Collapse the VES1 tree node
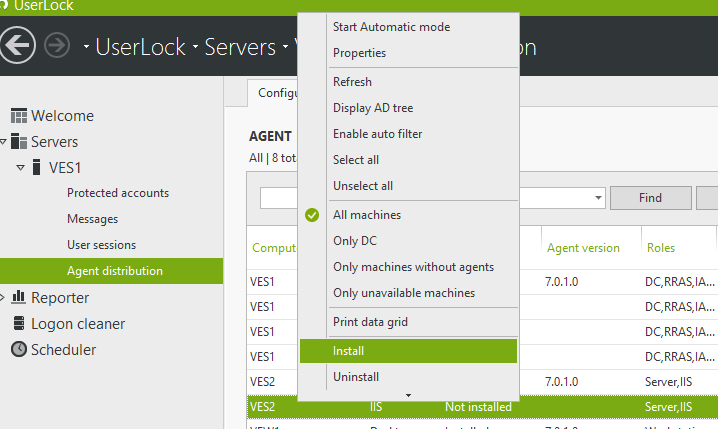This screenshot has width=718, height=429. pyautogui.click(x=21, y=168)
